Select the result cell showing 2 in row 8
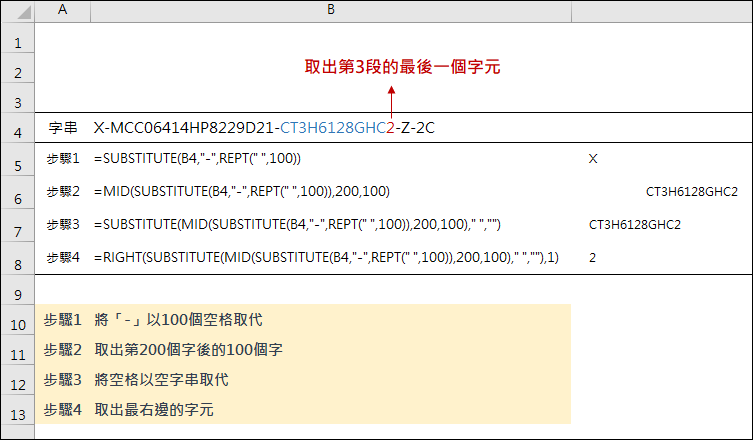The height and width of the screenshot is (440, 753). click(593, 258)
